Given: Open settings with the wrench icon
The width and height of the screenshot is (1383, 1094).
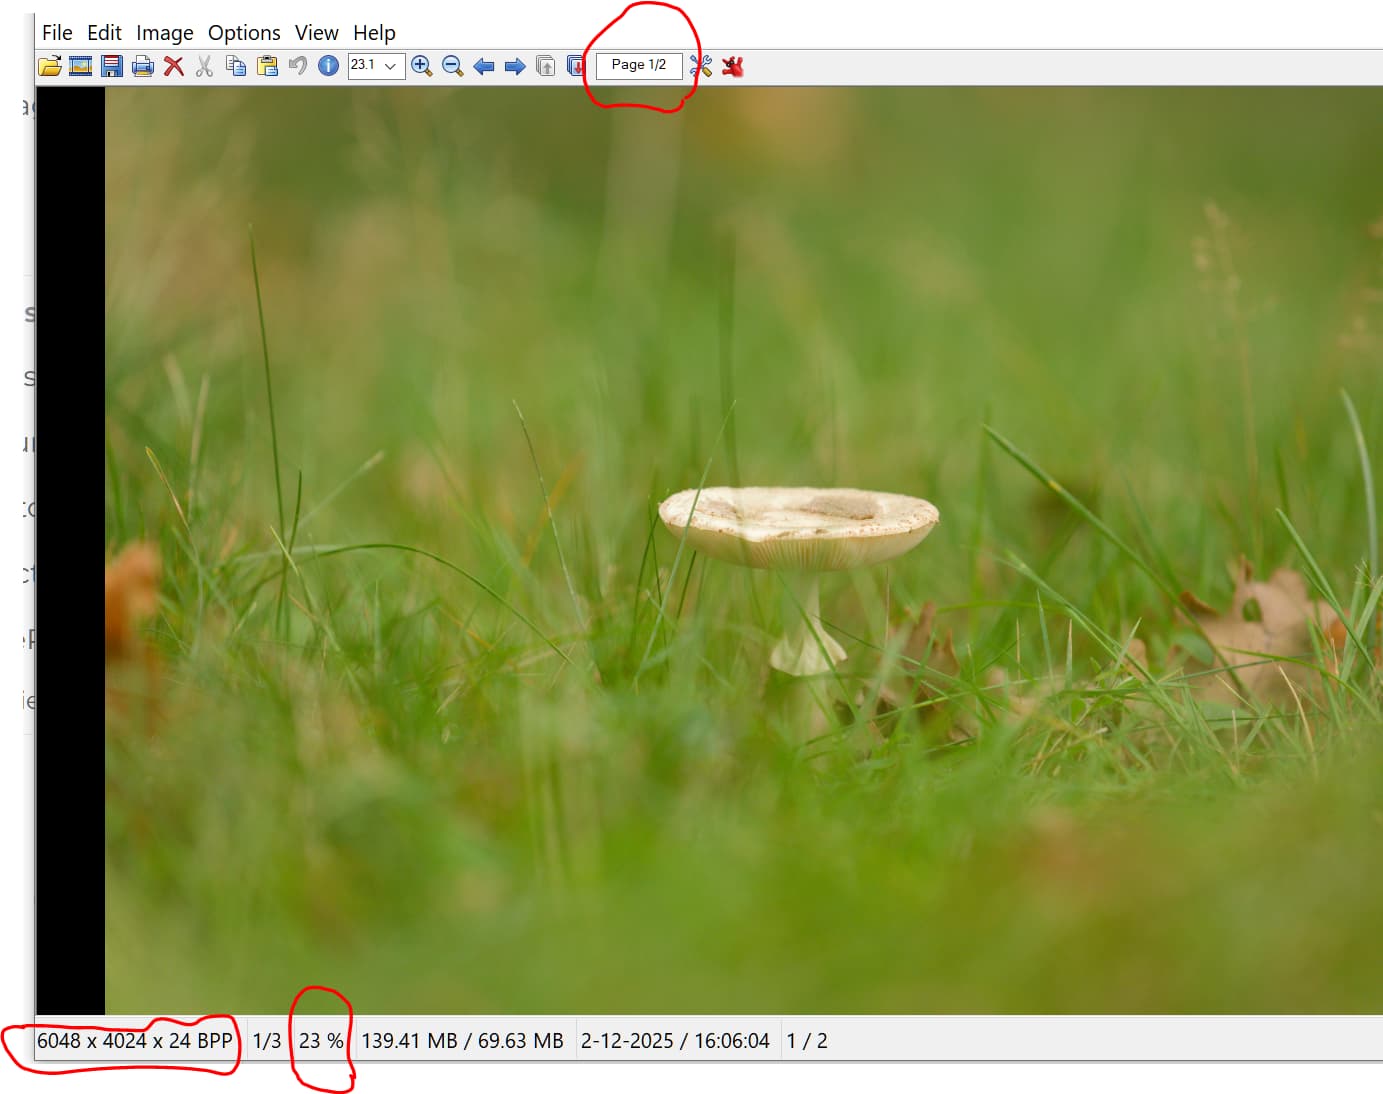Looking at the screenshot, I should [x=701, y=66].
